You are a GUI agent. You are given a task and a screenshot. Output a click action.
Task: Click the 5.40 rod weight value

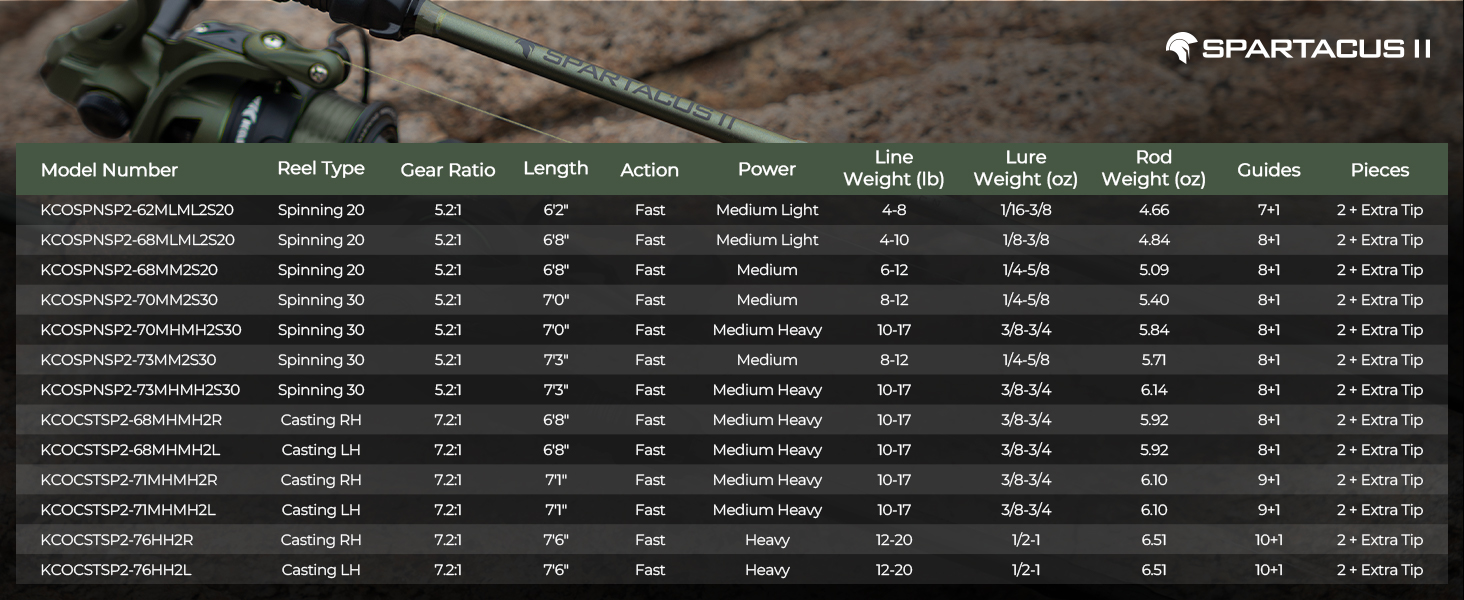point(1154,300)
